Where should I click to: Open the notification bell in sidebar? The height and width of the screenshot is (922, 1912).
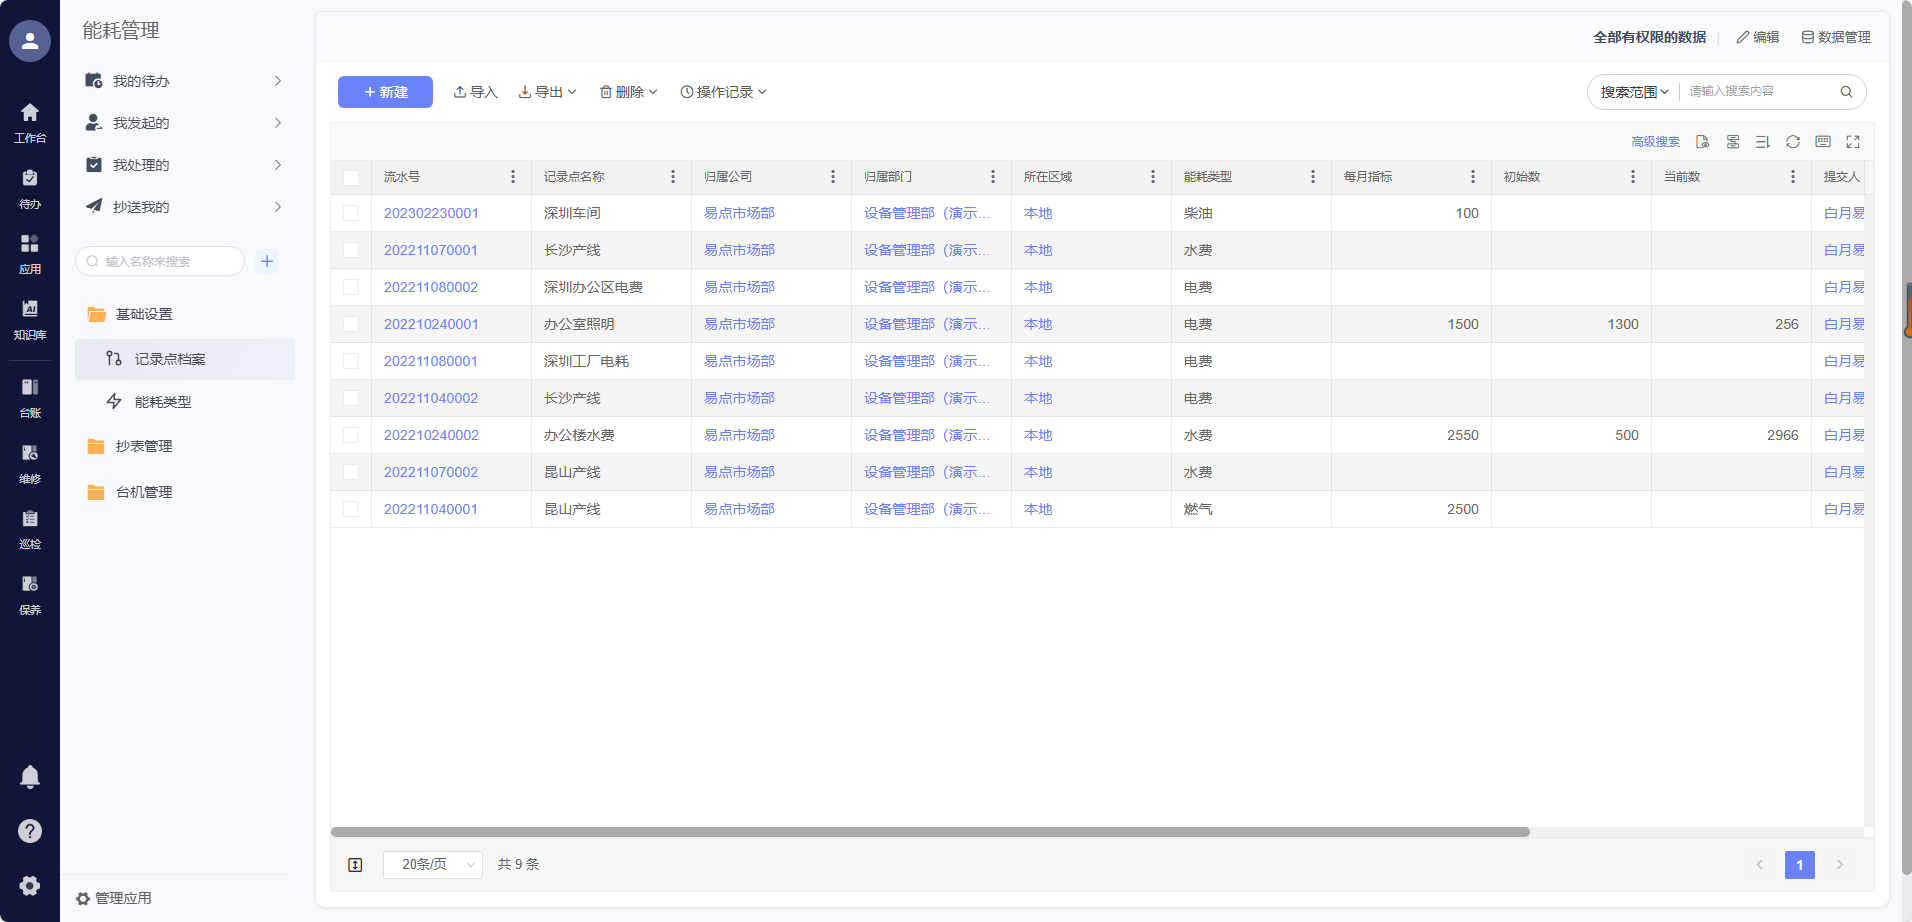(x=30, y=777)
